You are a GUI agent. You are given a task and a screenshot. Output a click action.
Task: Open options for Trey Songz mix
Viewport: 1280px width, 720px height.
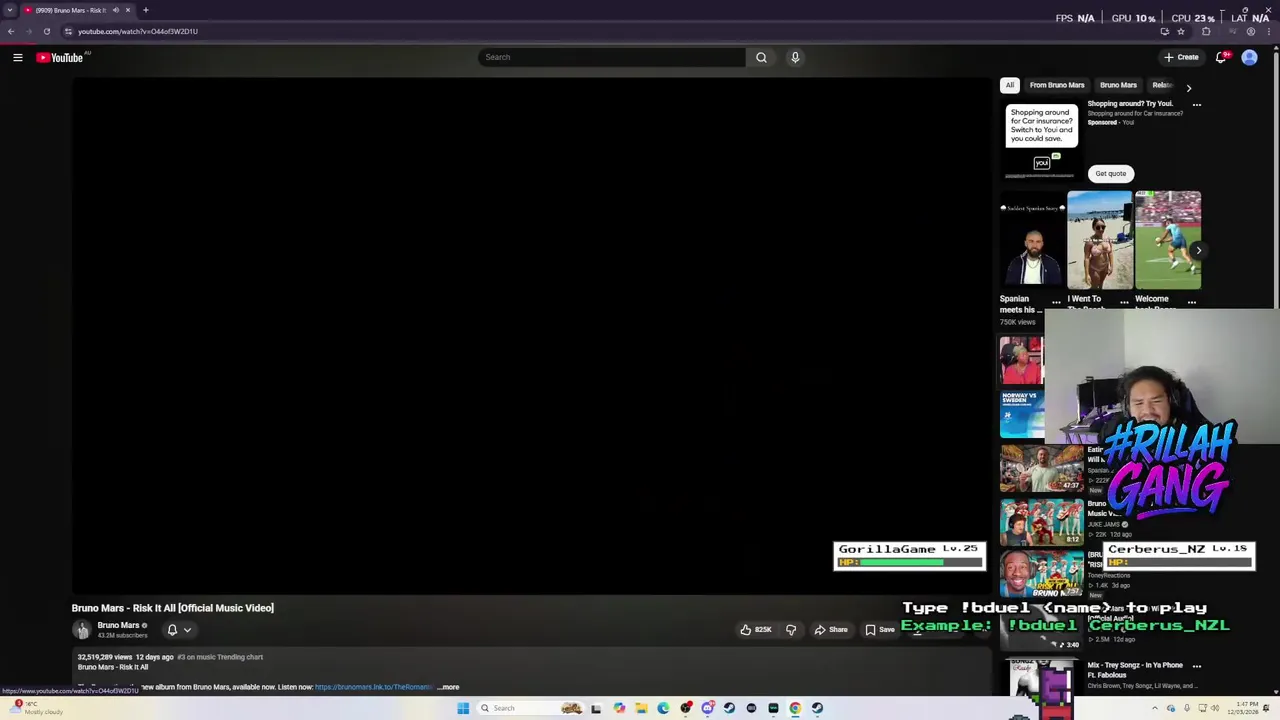tap(1196, 666)
